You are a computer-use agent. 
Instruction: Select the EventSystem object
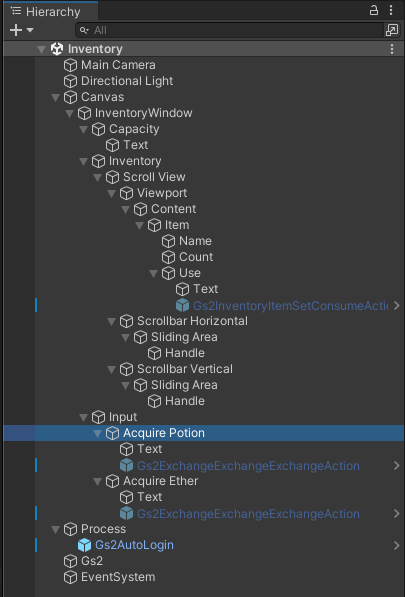[110, 577]
